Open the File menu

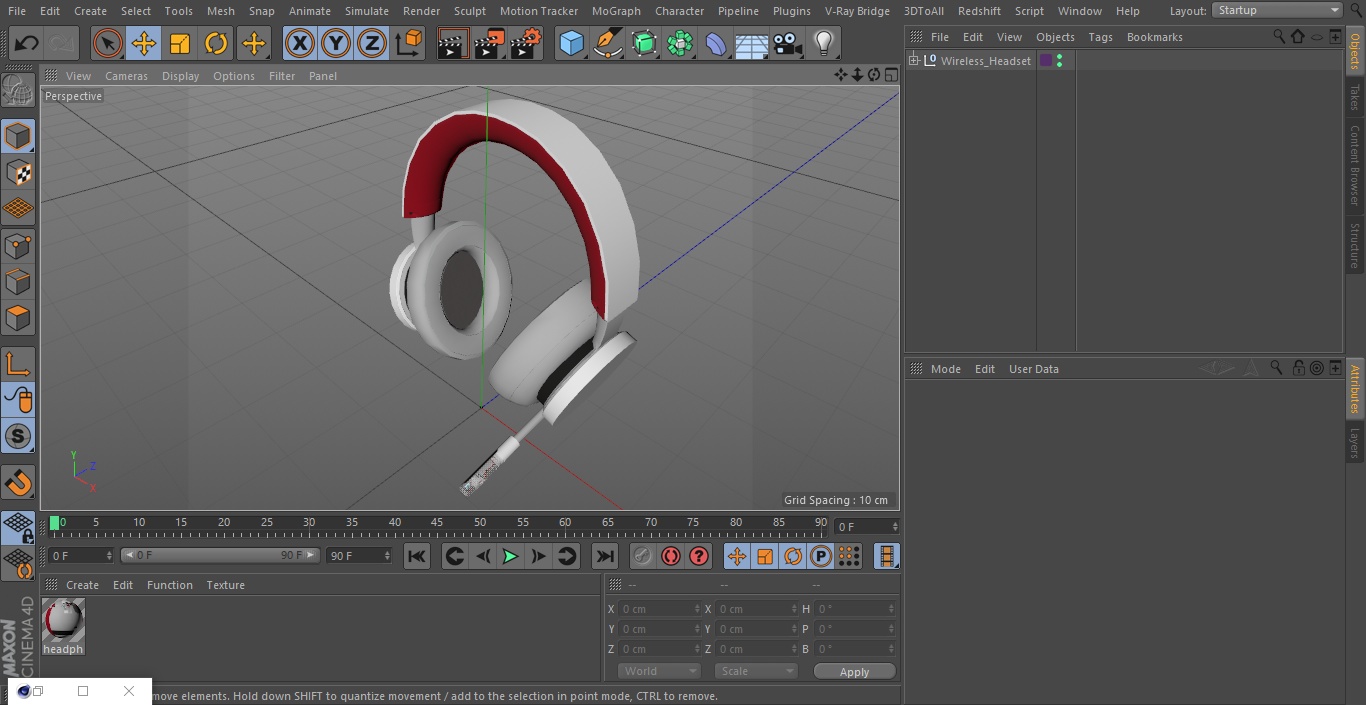pyautogui.click(x=17, y=11)
